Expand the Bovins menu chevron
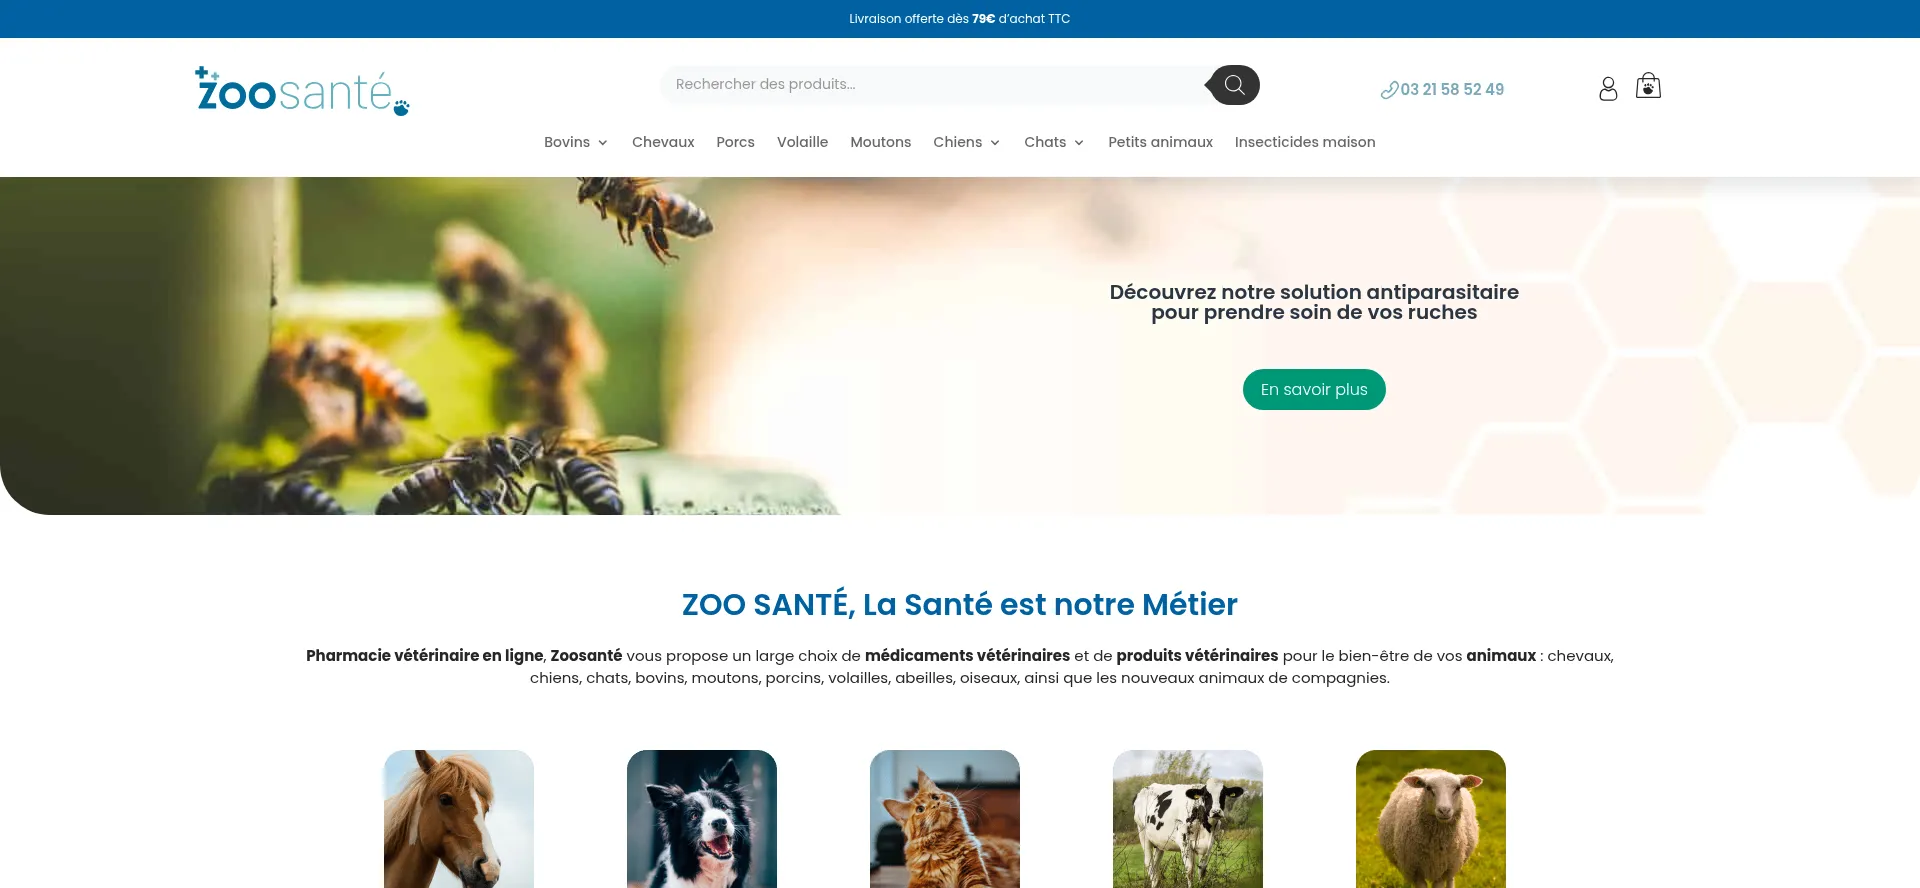Screen dimensions: 1920x888 (x=603, y=143)
